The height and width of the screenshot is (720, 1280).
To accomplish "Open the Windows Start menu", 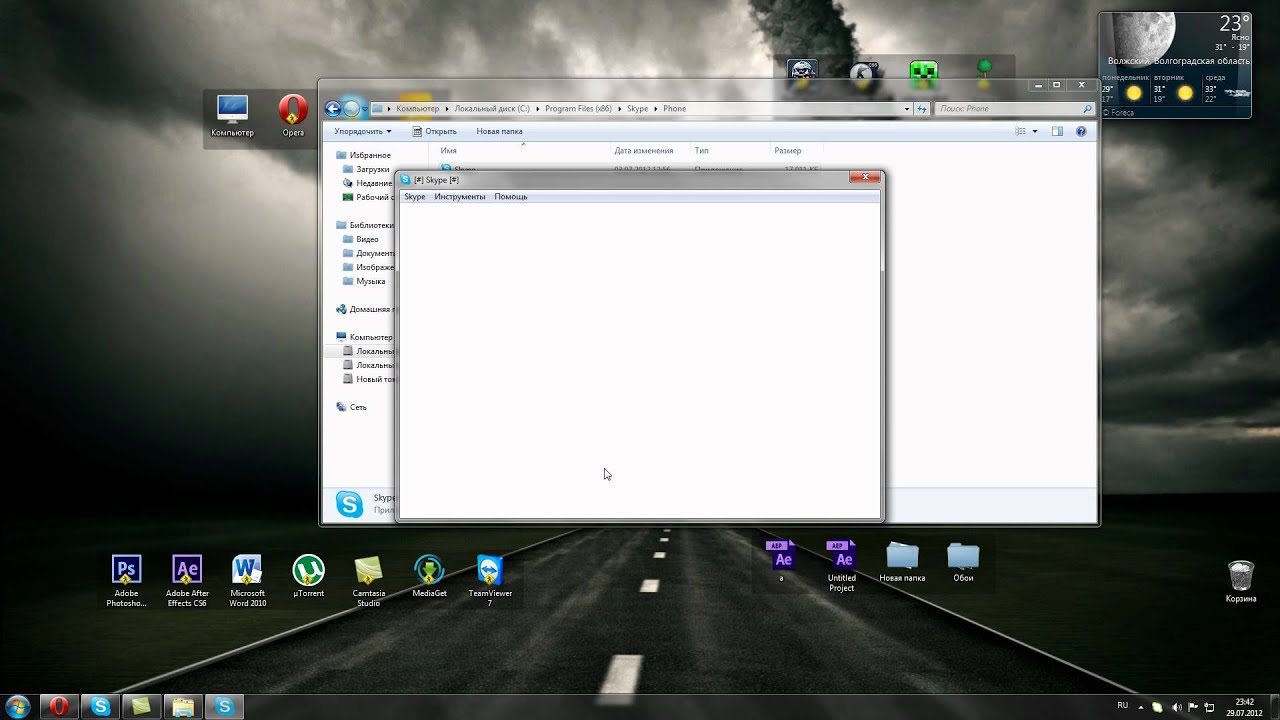I will point(18,707).
